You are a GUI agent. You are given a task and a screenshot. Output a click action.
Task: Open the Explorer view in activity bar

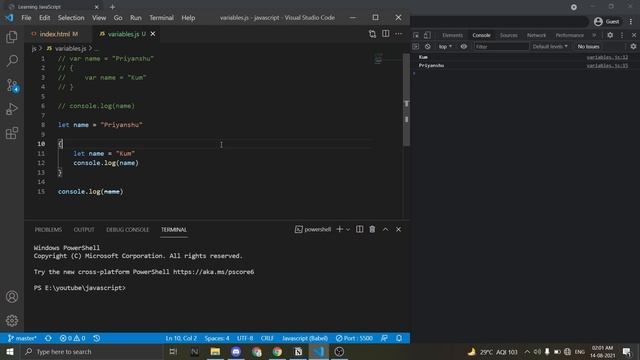coord(12,37)
